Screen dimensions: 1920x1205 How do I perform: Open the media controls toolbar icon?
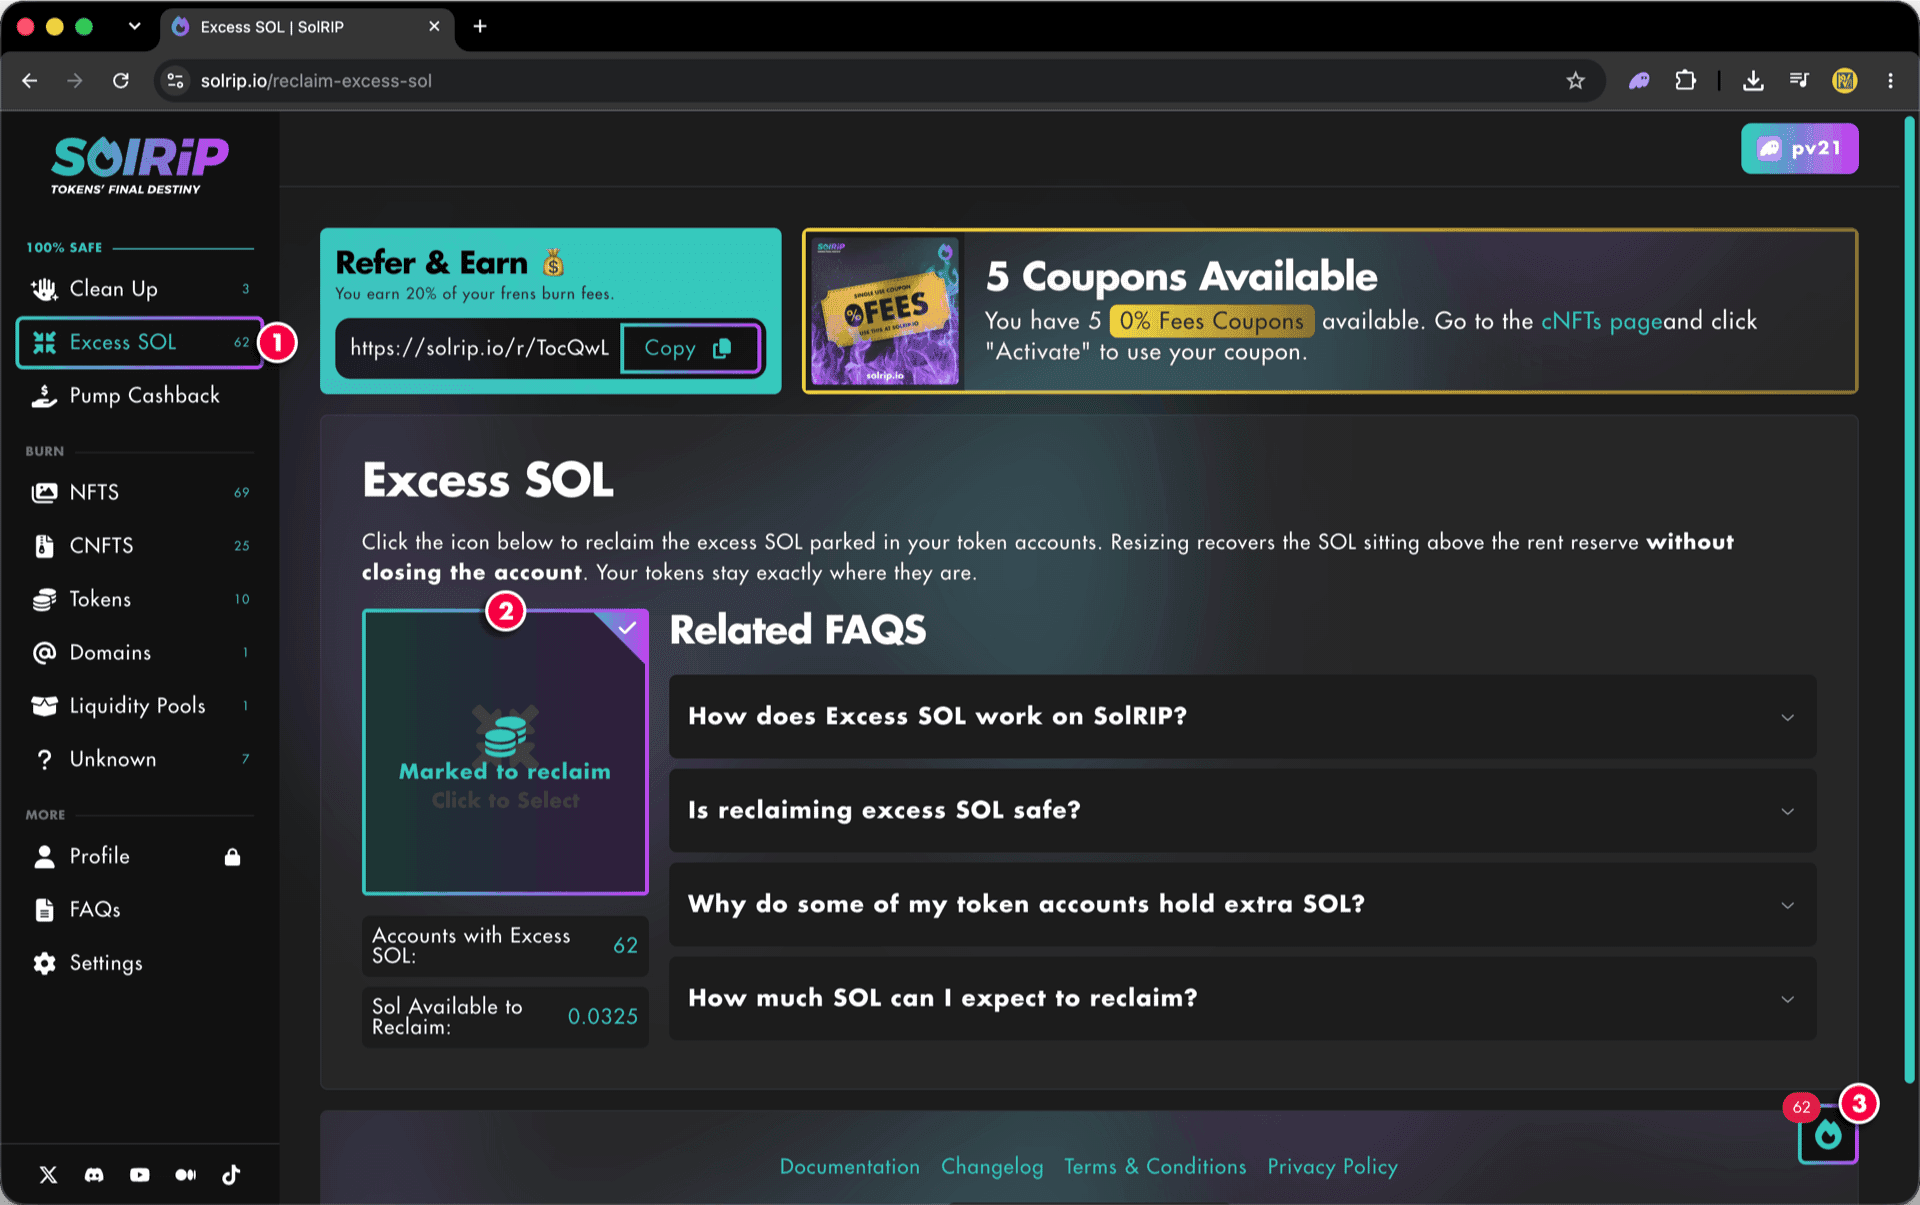pos(1799,81)
